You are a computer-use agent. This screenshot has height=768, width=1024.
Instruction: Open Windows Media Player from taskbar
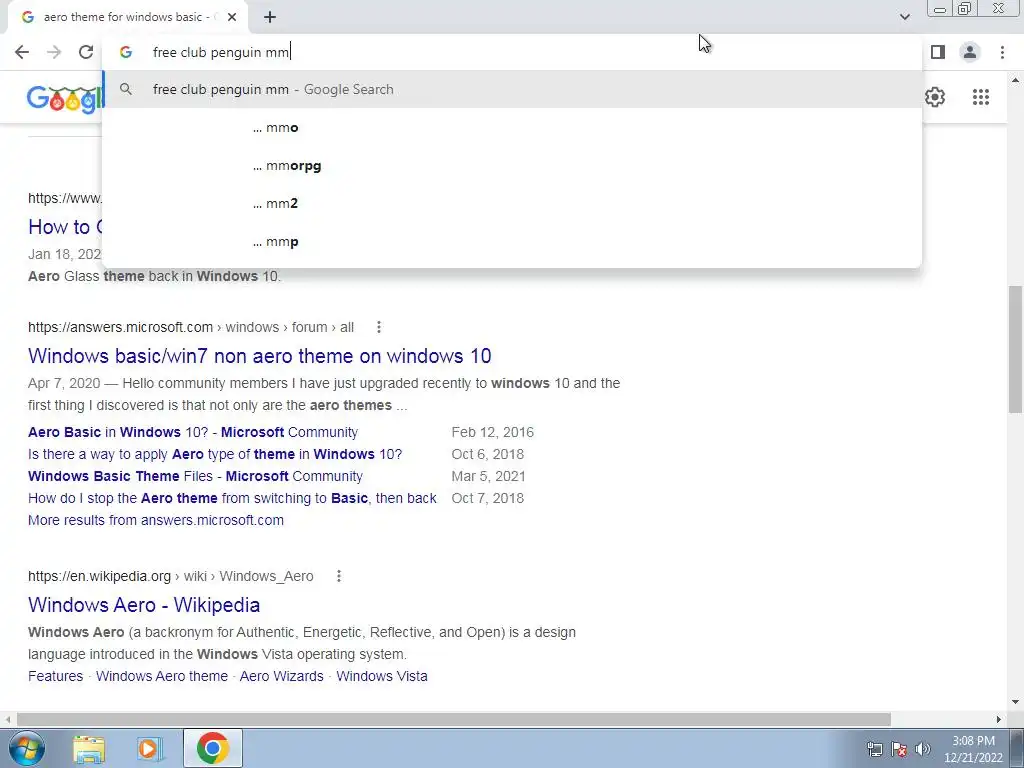click(x=149, y=748)
